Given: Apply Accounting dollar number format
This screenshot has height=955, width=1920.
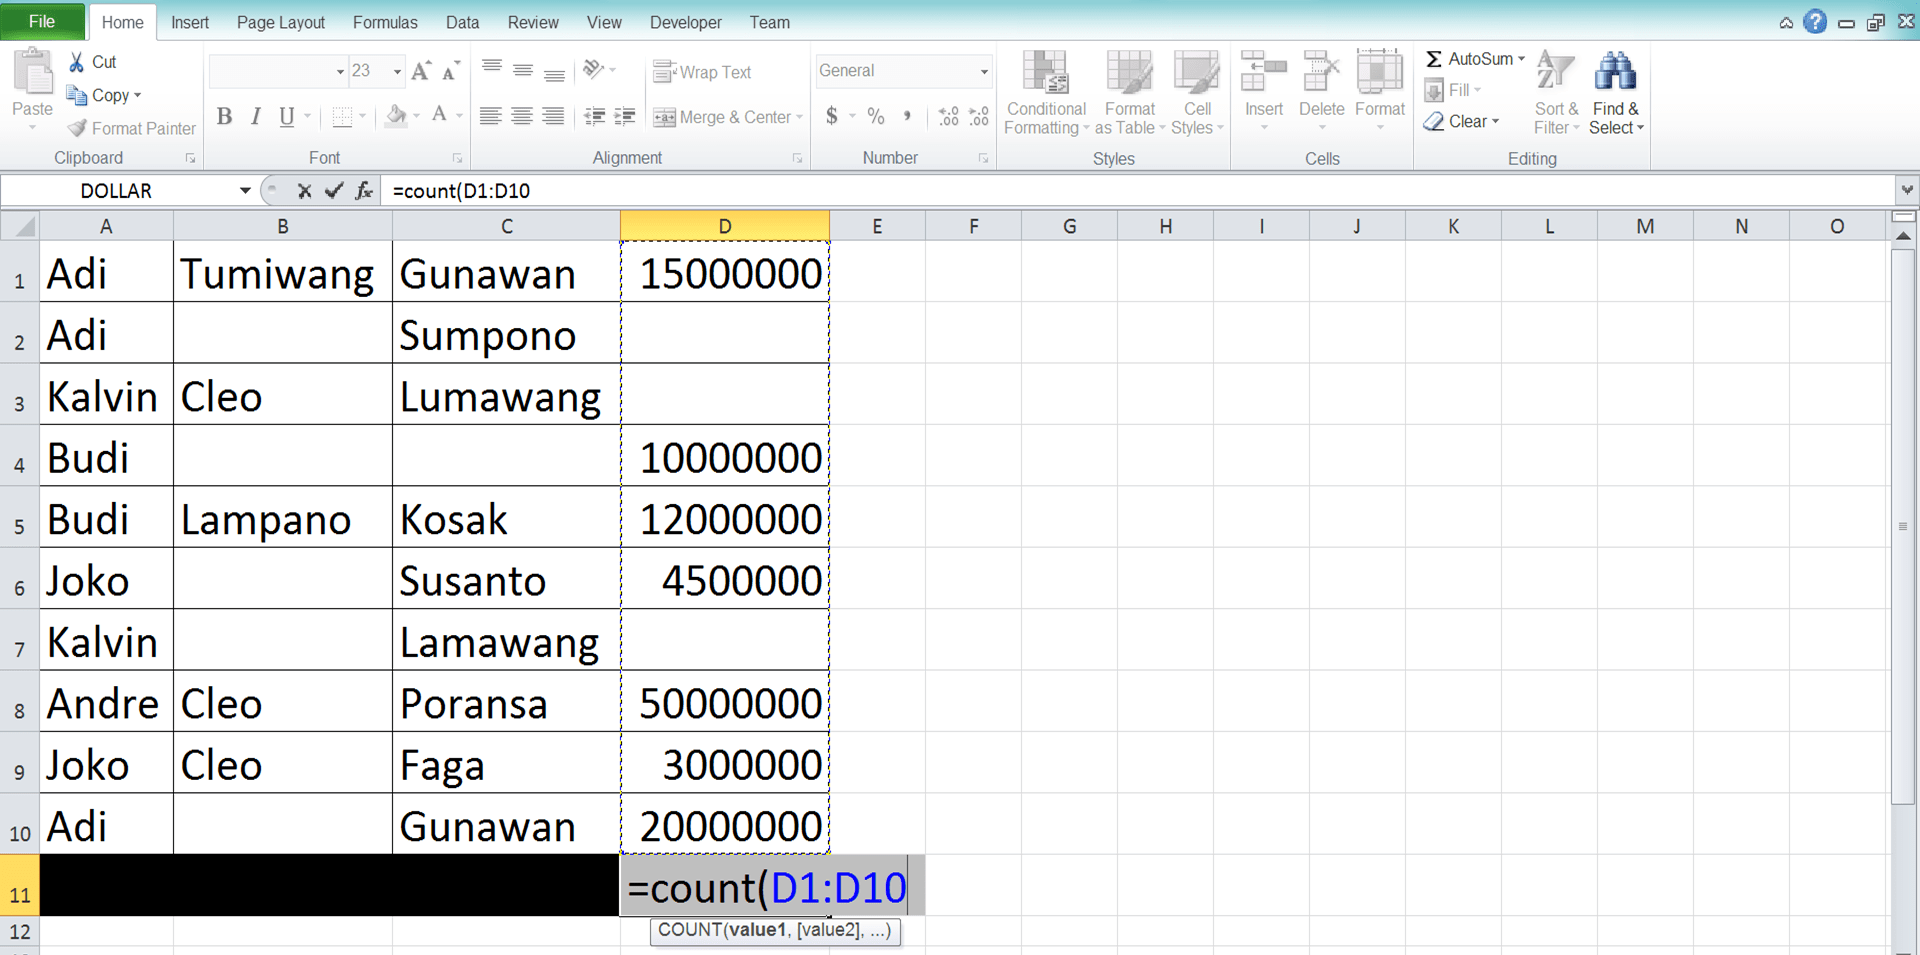Looking at the screenshot, I should [x=832, y=116].
